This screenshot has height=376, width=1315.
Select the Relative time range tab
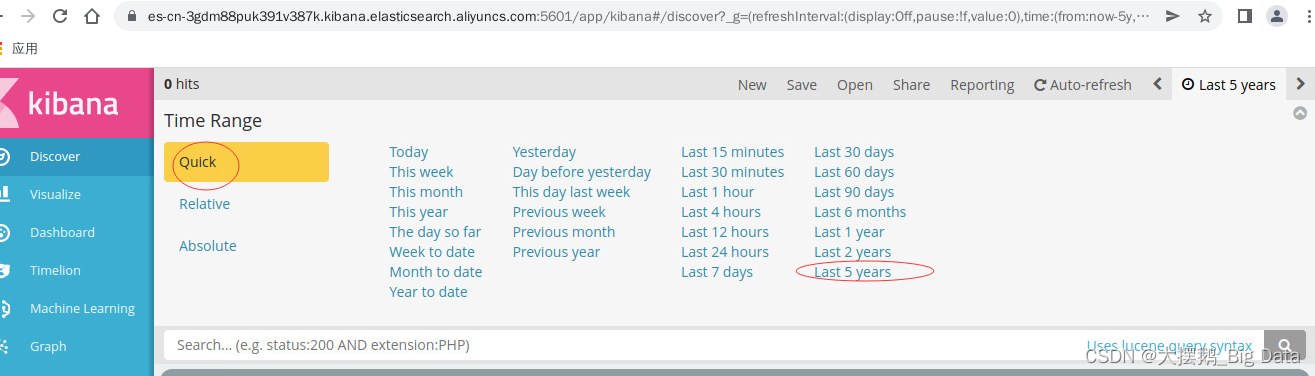pos(204,204)
